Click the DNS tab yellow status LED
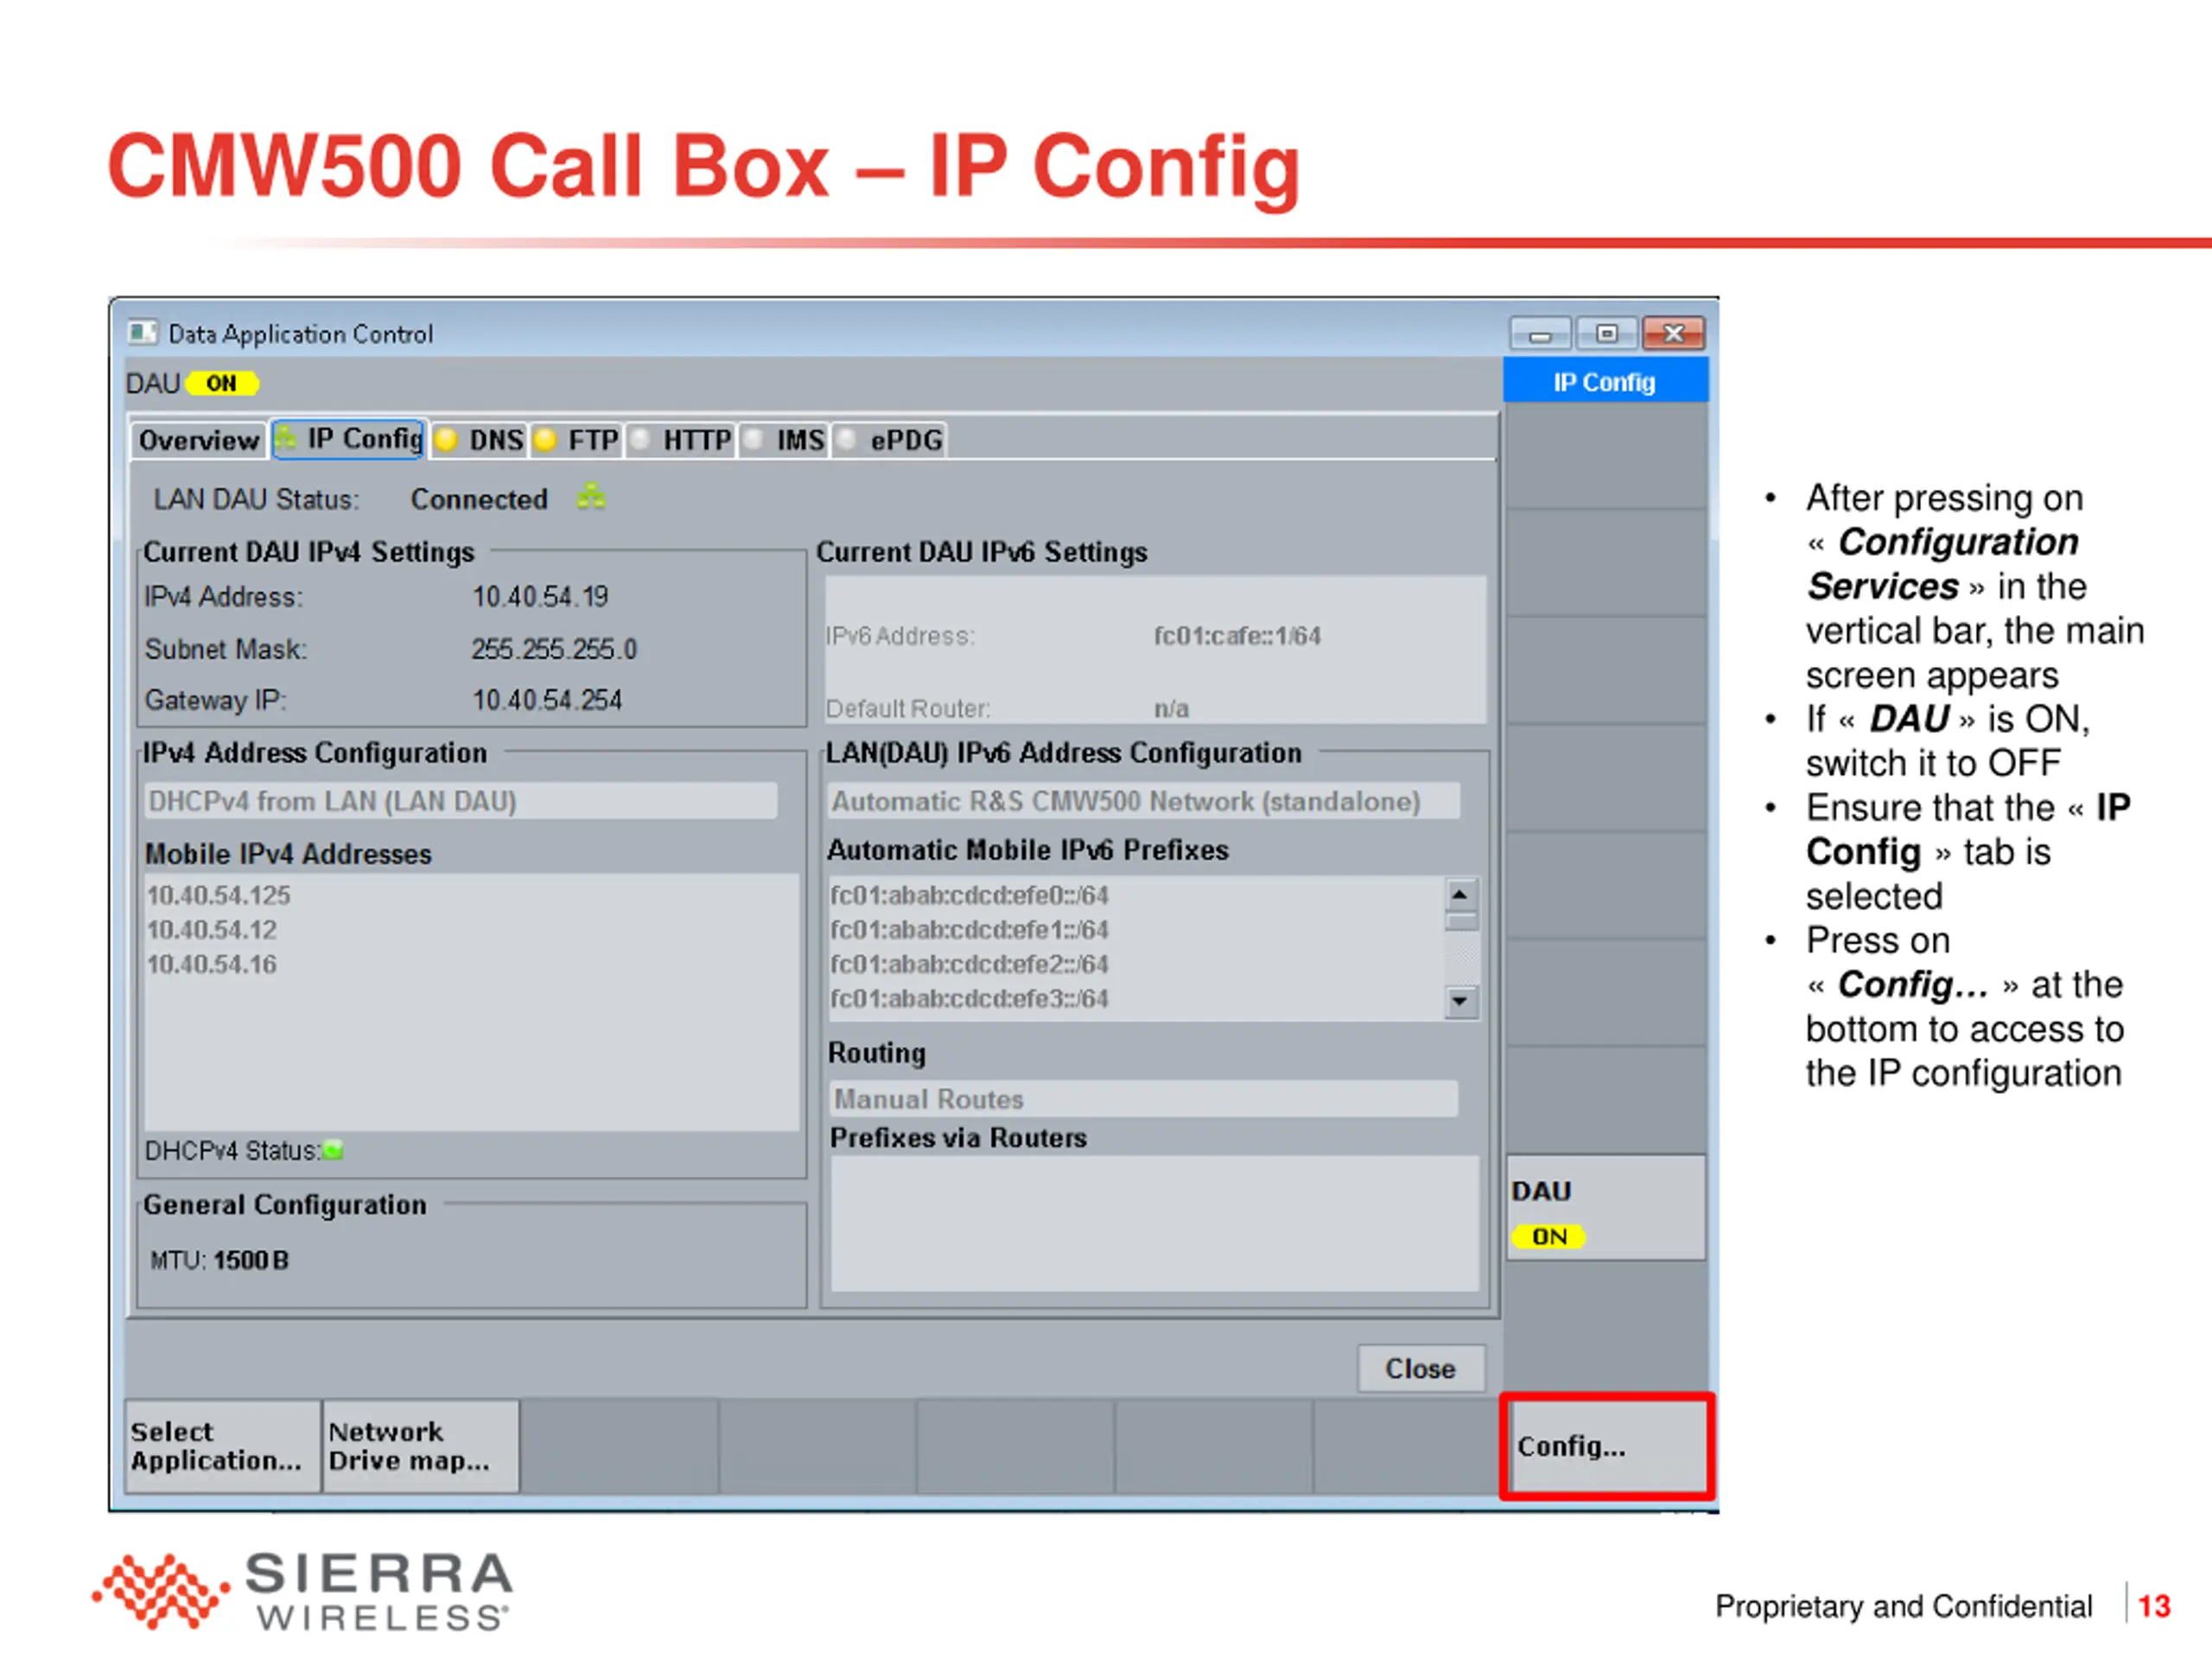 446,440
